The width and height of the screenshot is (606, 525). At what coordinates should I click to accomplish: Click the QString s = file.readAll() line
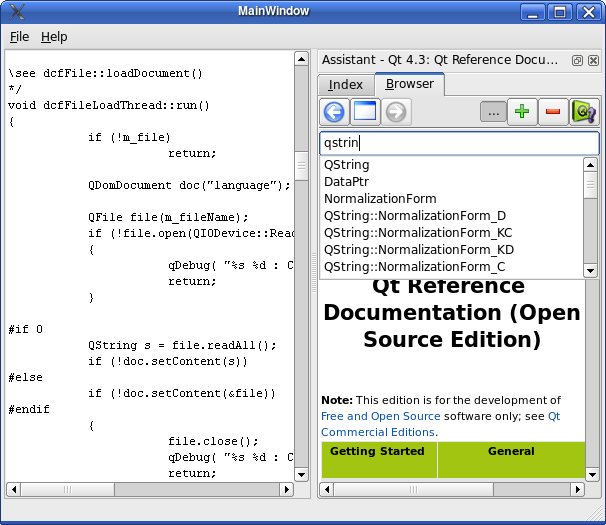click(182, 345)
